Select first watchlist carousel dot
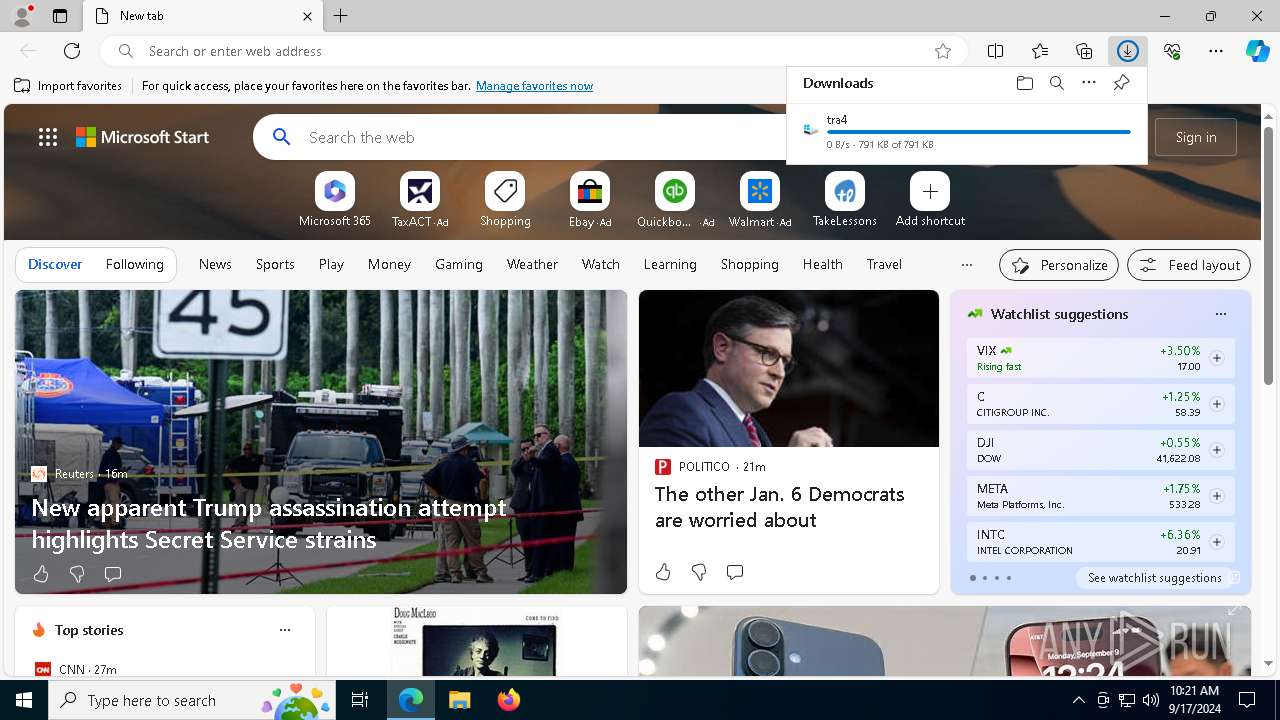 pos(973,578)
